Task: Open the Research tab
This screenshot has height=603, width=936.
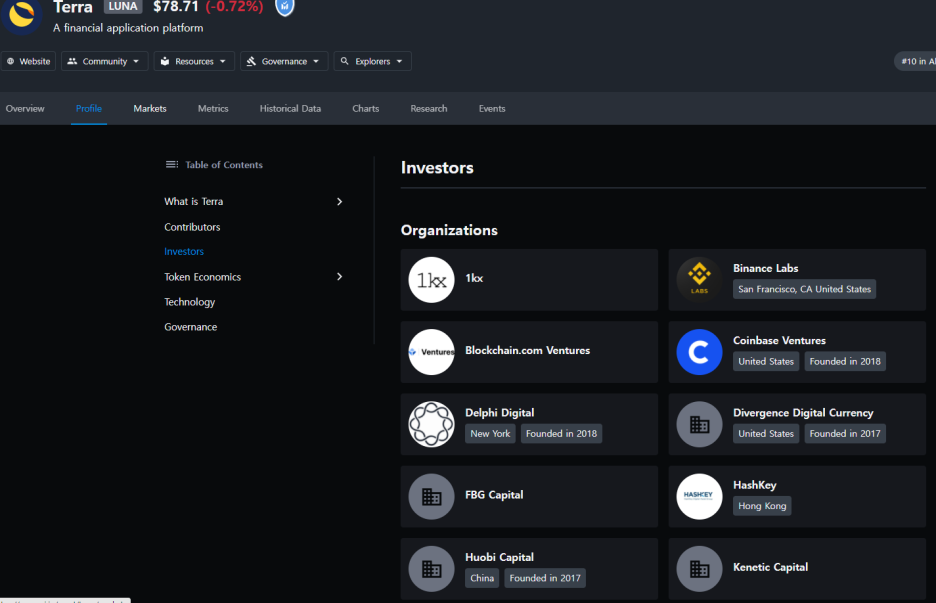Action: coord(429,109)
